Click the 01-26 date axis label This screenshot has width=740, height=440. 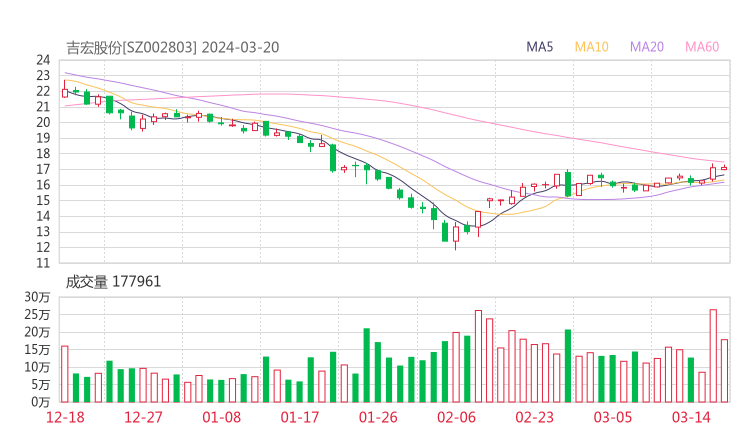coord(378,417)
